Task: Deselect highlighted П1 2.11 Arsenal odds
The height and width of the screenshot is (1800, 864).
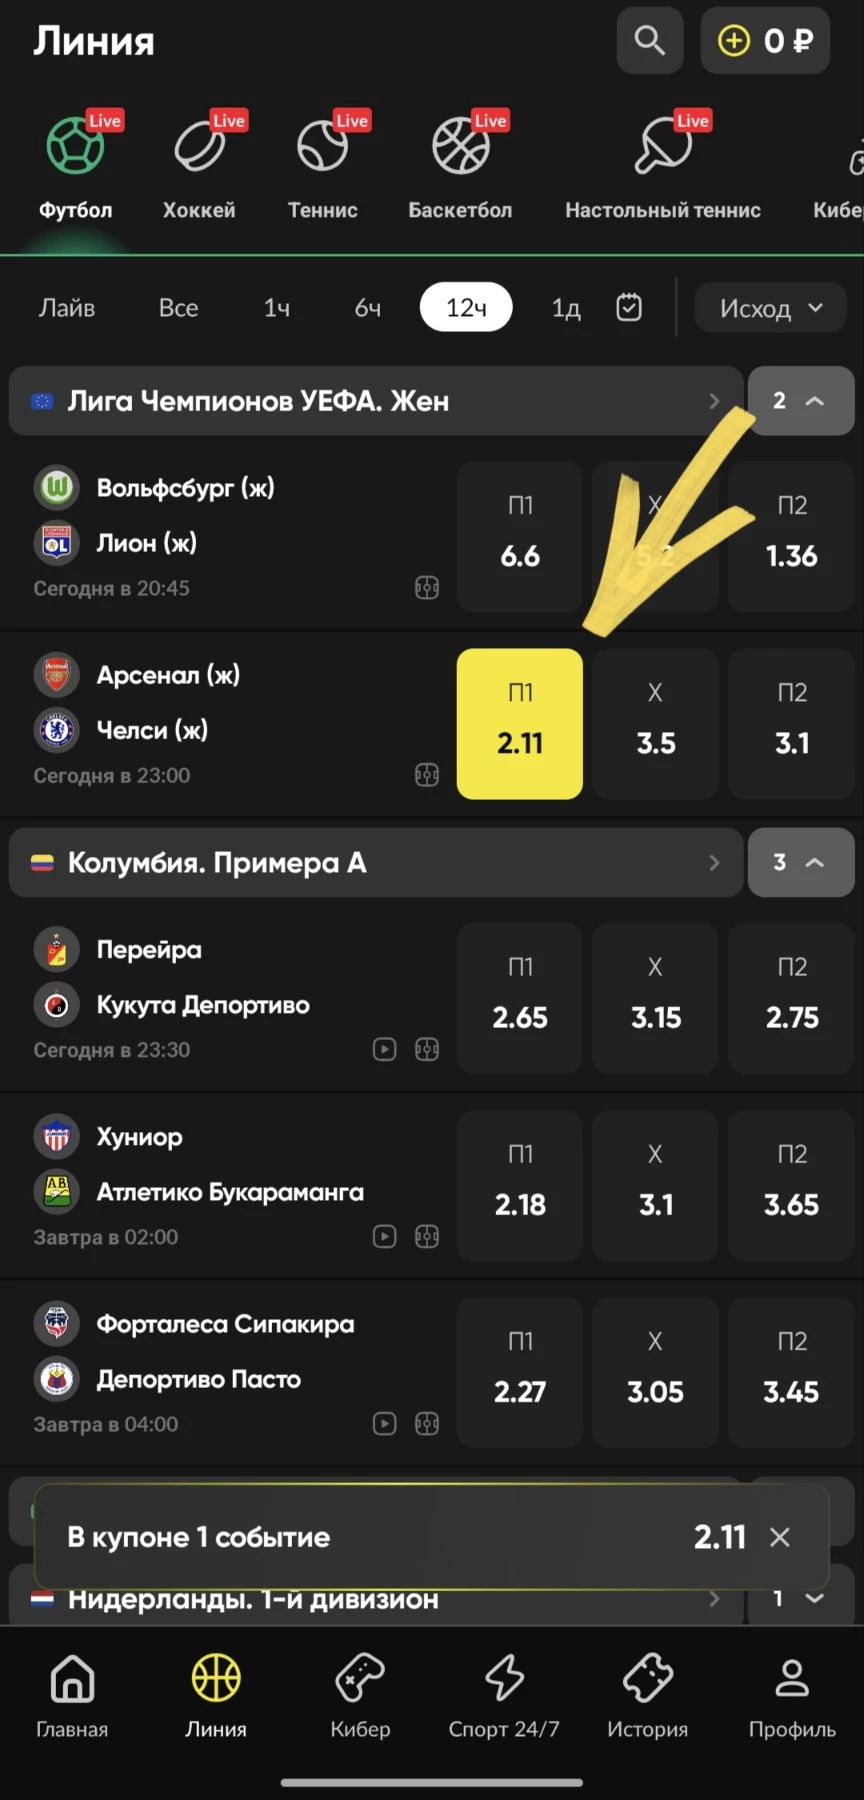Action: click(x=520, y=724)
